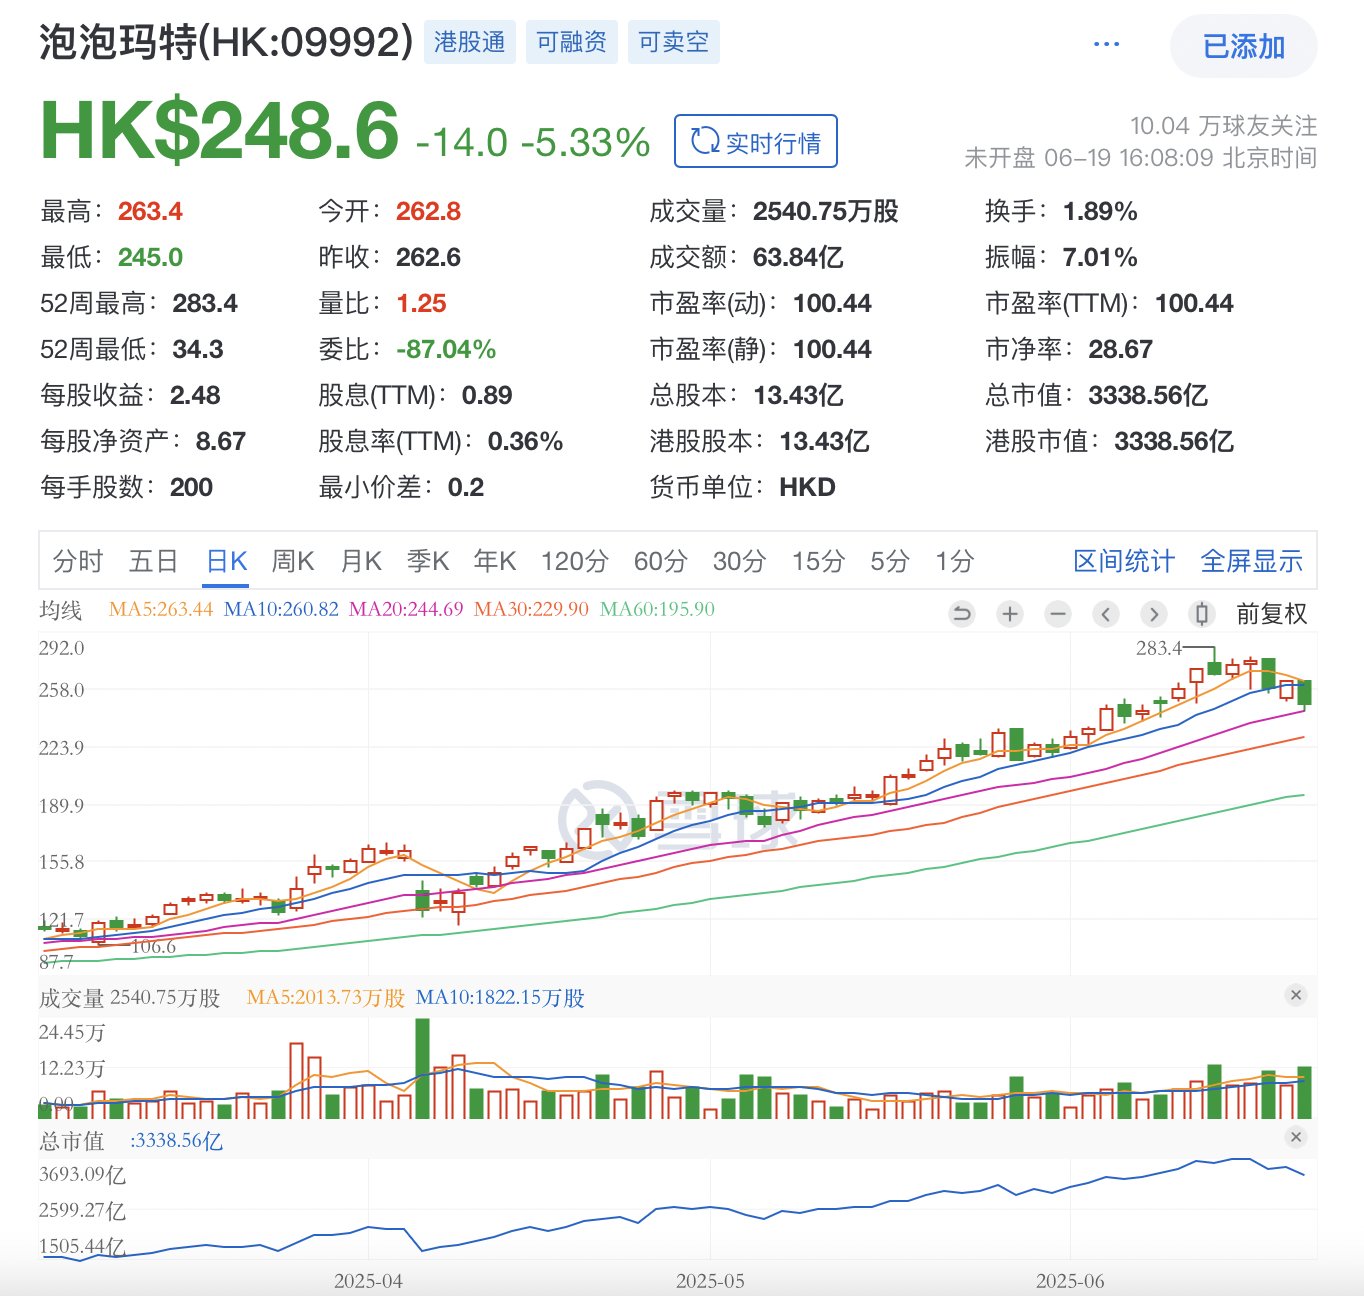Click the 可融资 tag
The image size is (1364, 1296).
point(572,42)
